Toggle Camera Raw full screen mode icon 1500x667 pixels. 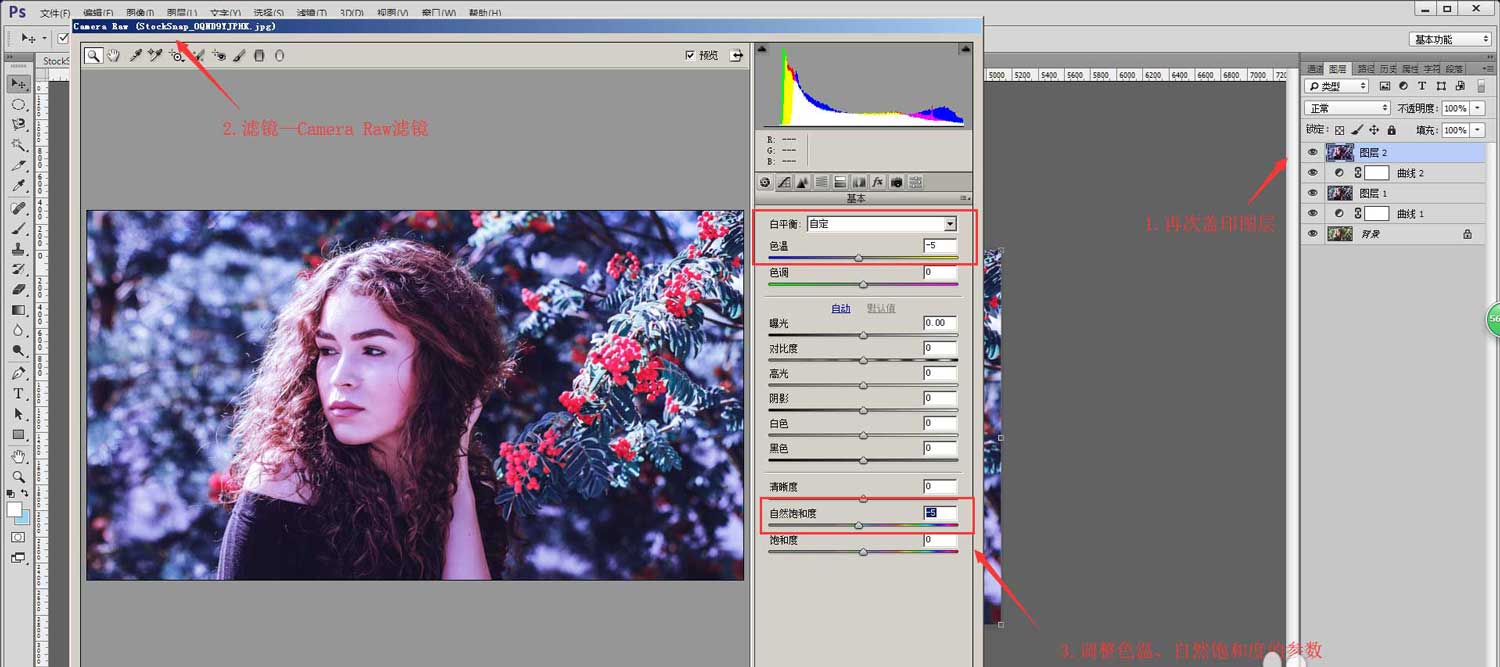tap(737, 56)
